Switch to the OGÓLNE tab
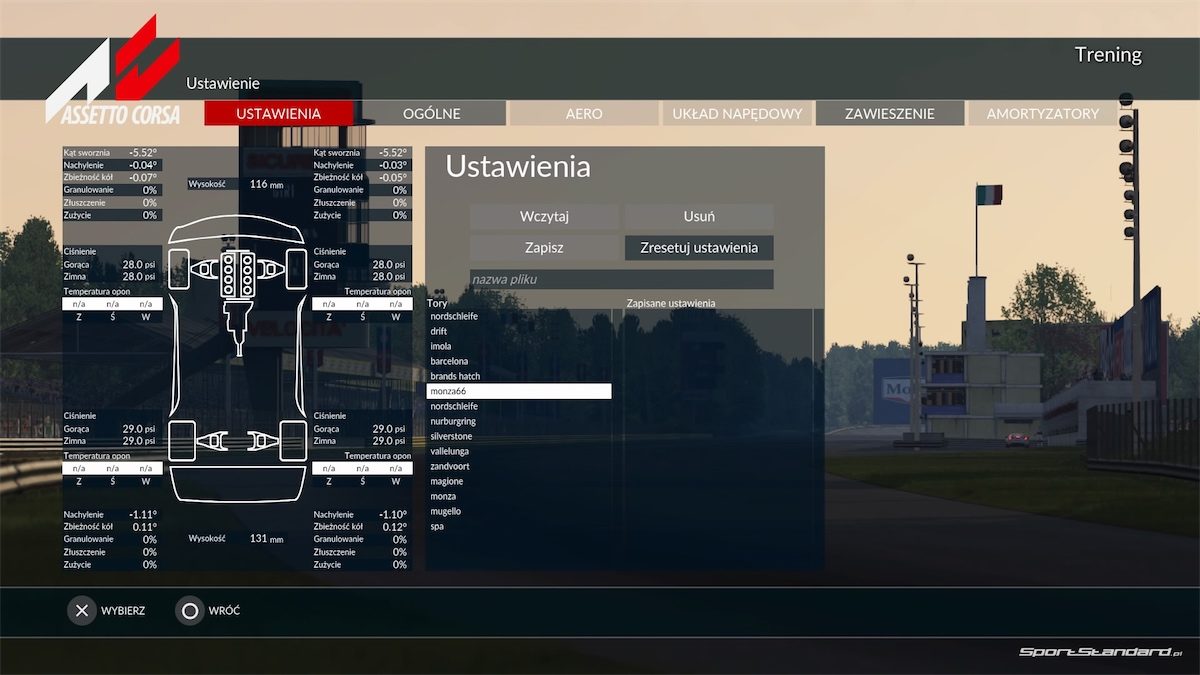 coord(432,113)
